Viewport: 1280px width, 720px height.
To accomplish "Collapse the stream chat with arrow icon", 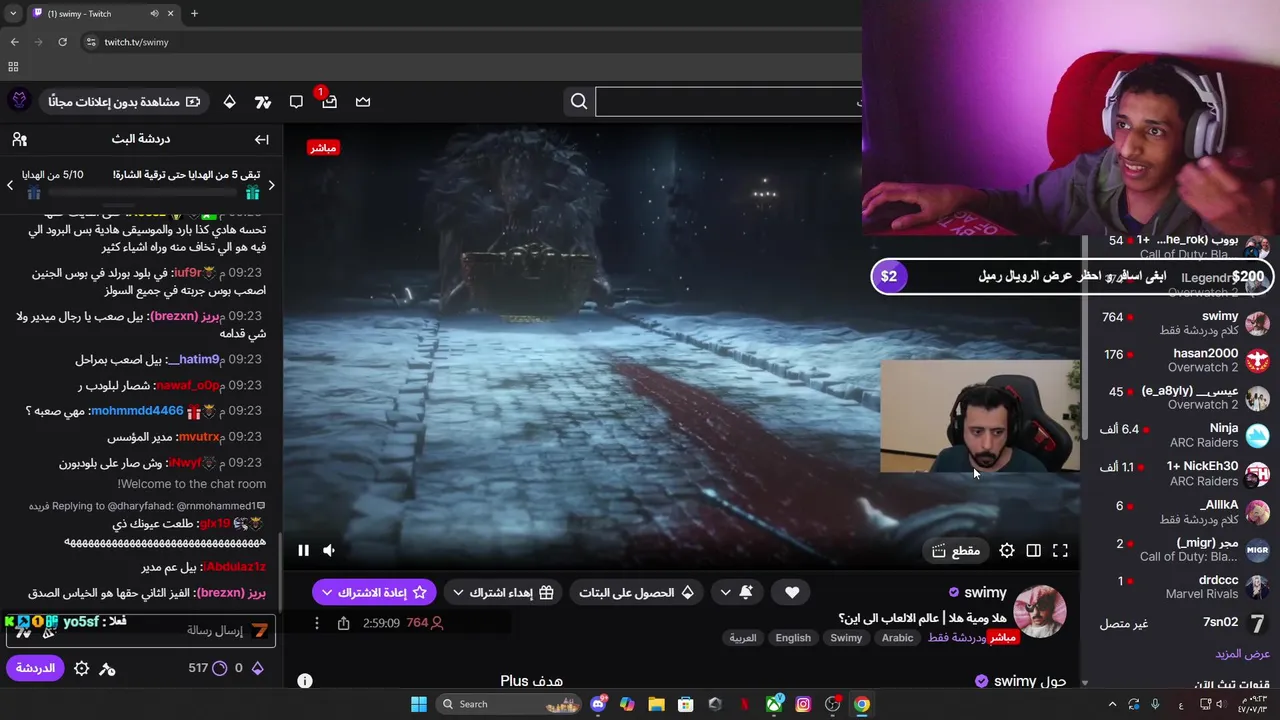I will 261,139.
